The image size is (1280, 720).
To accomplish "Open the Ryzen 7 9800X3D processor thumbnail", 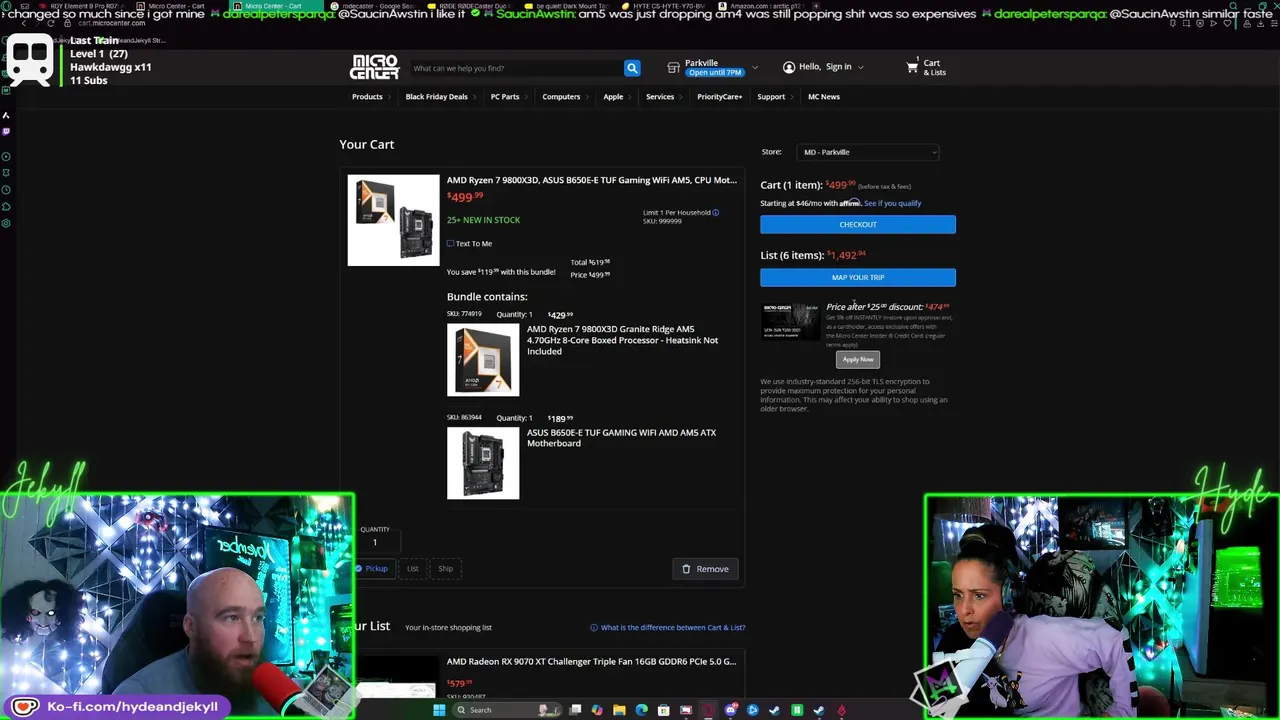I will click(x=483, y=360).
